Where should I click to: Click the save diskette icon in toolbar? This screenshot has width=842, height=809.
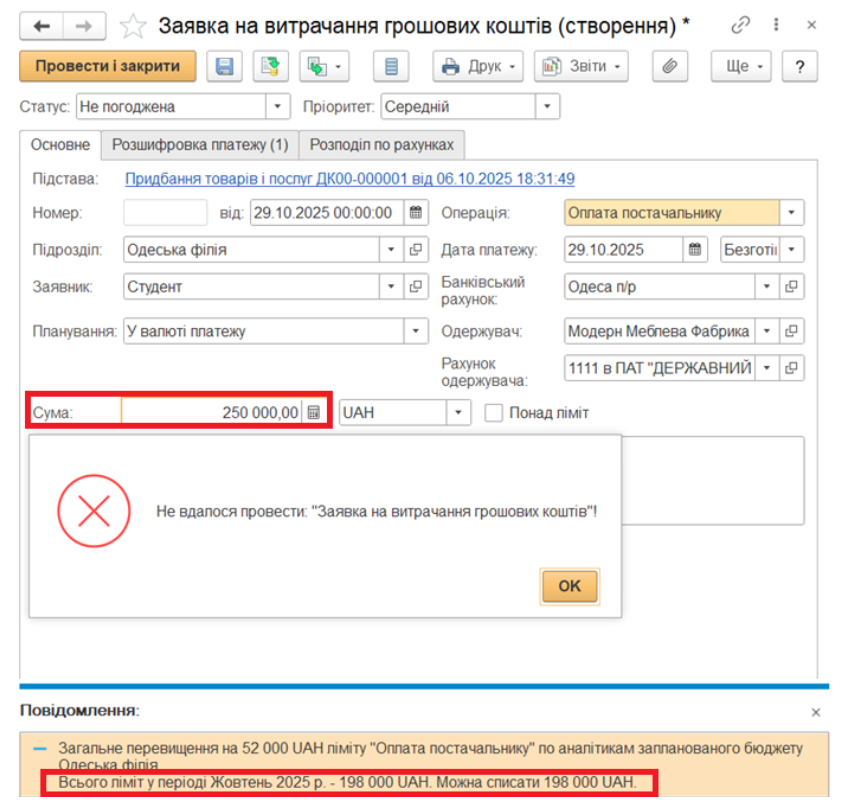click(225, 67)
